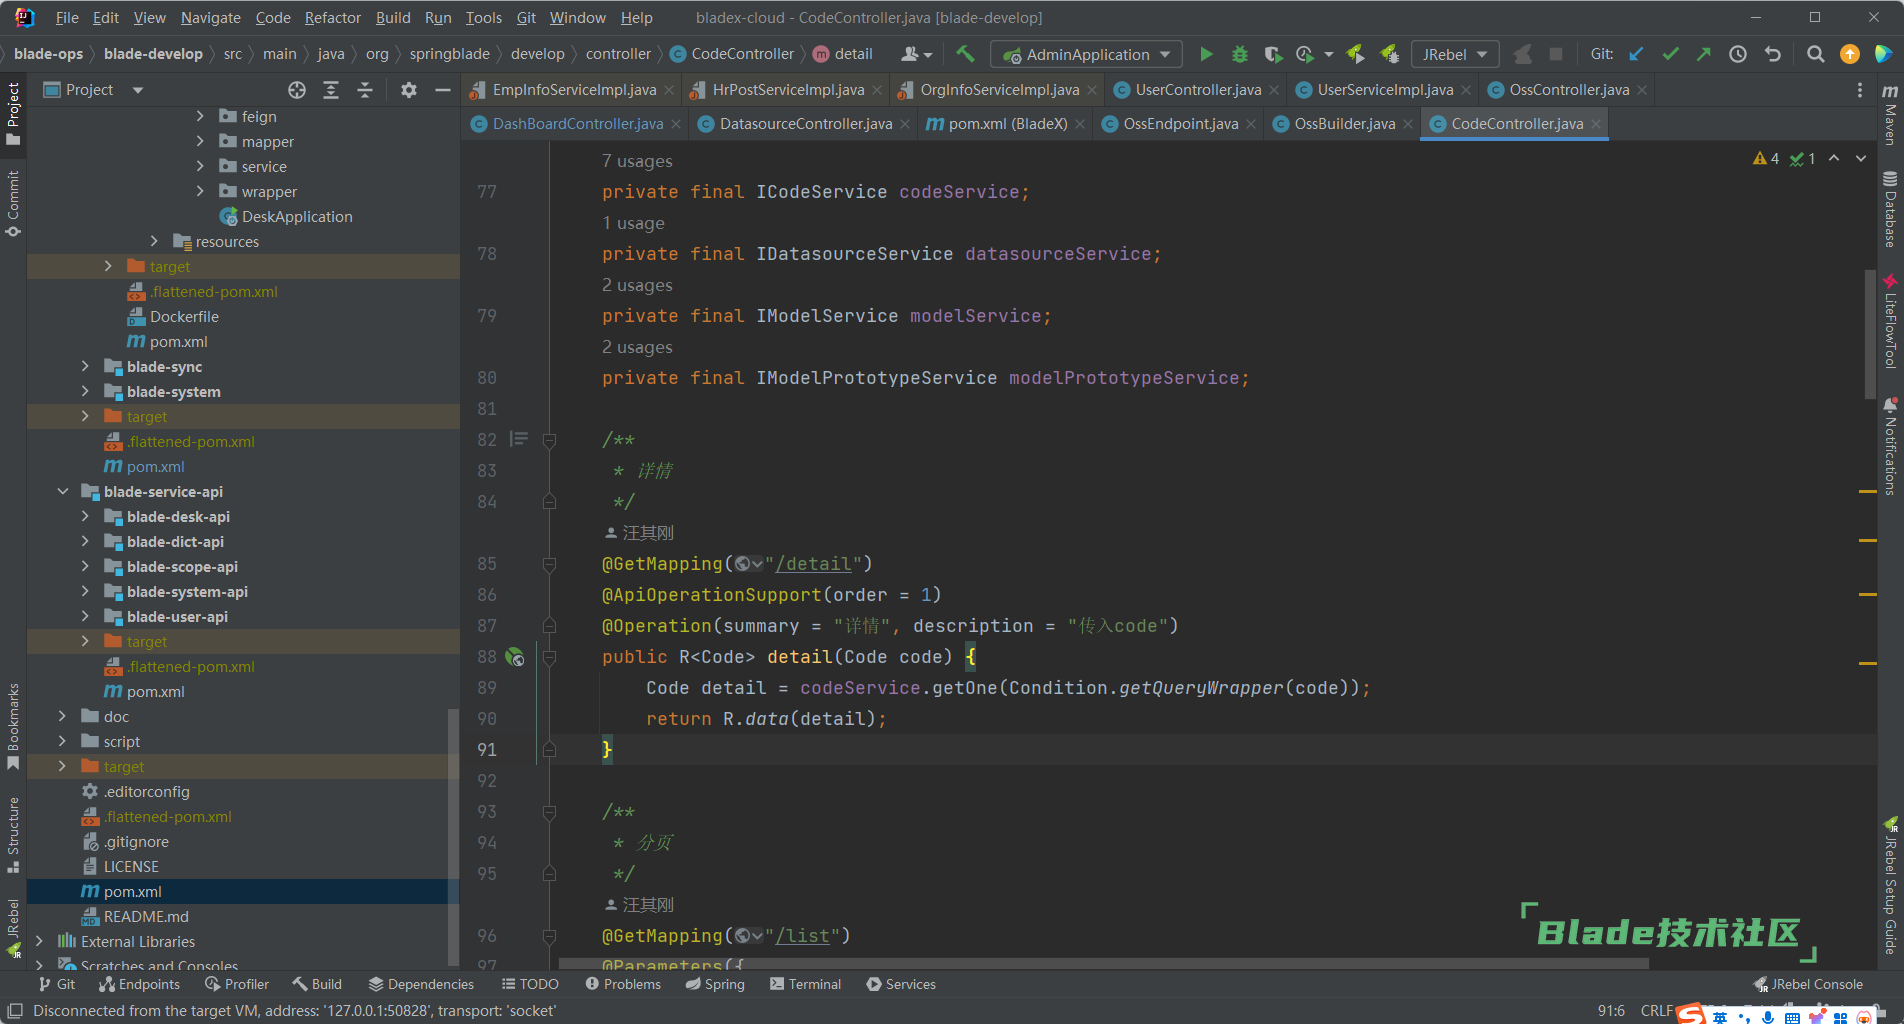Commit changes with the Git checkmark icon
Viewport: 1904px width, 1024px height.
click(x=1670, y=54)
